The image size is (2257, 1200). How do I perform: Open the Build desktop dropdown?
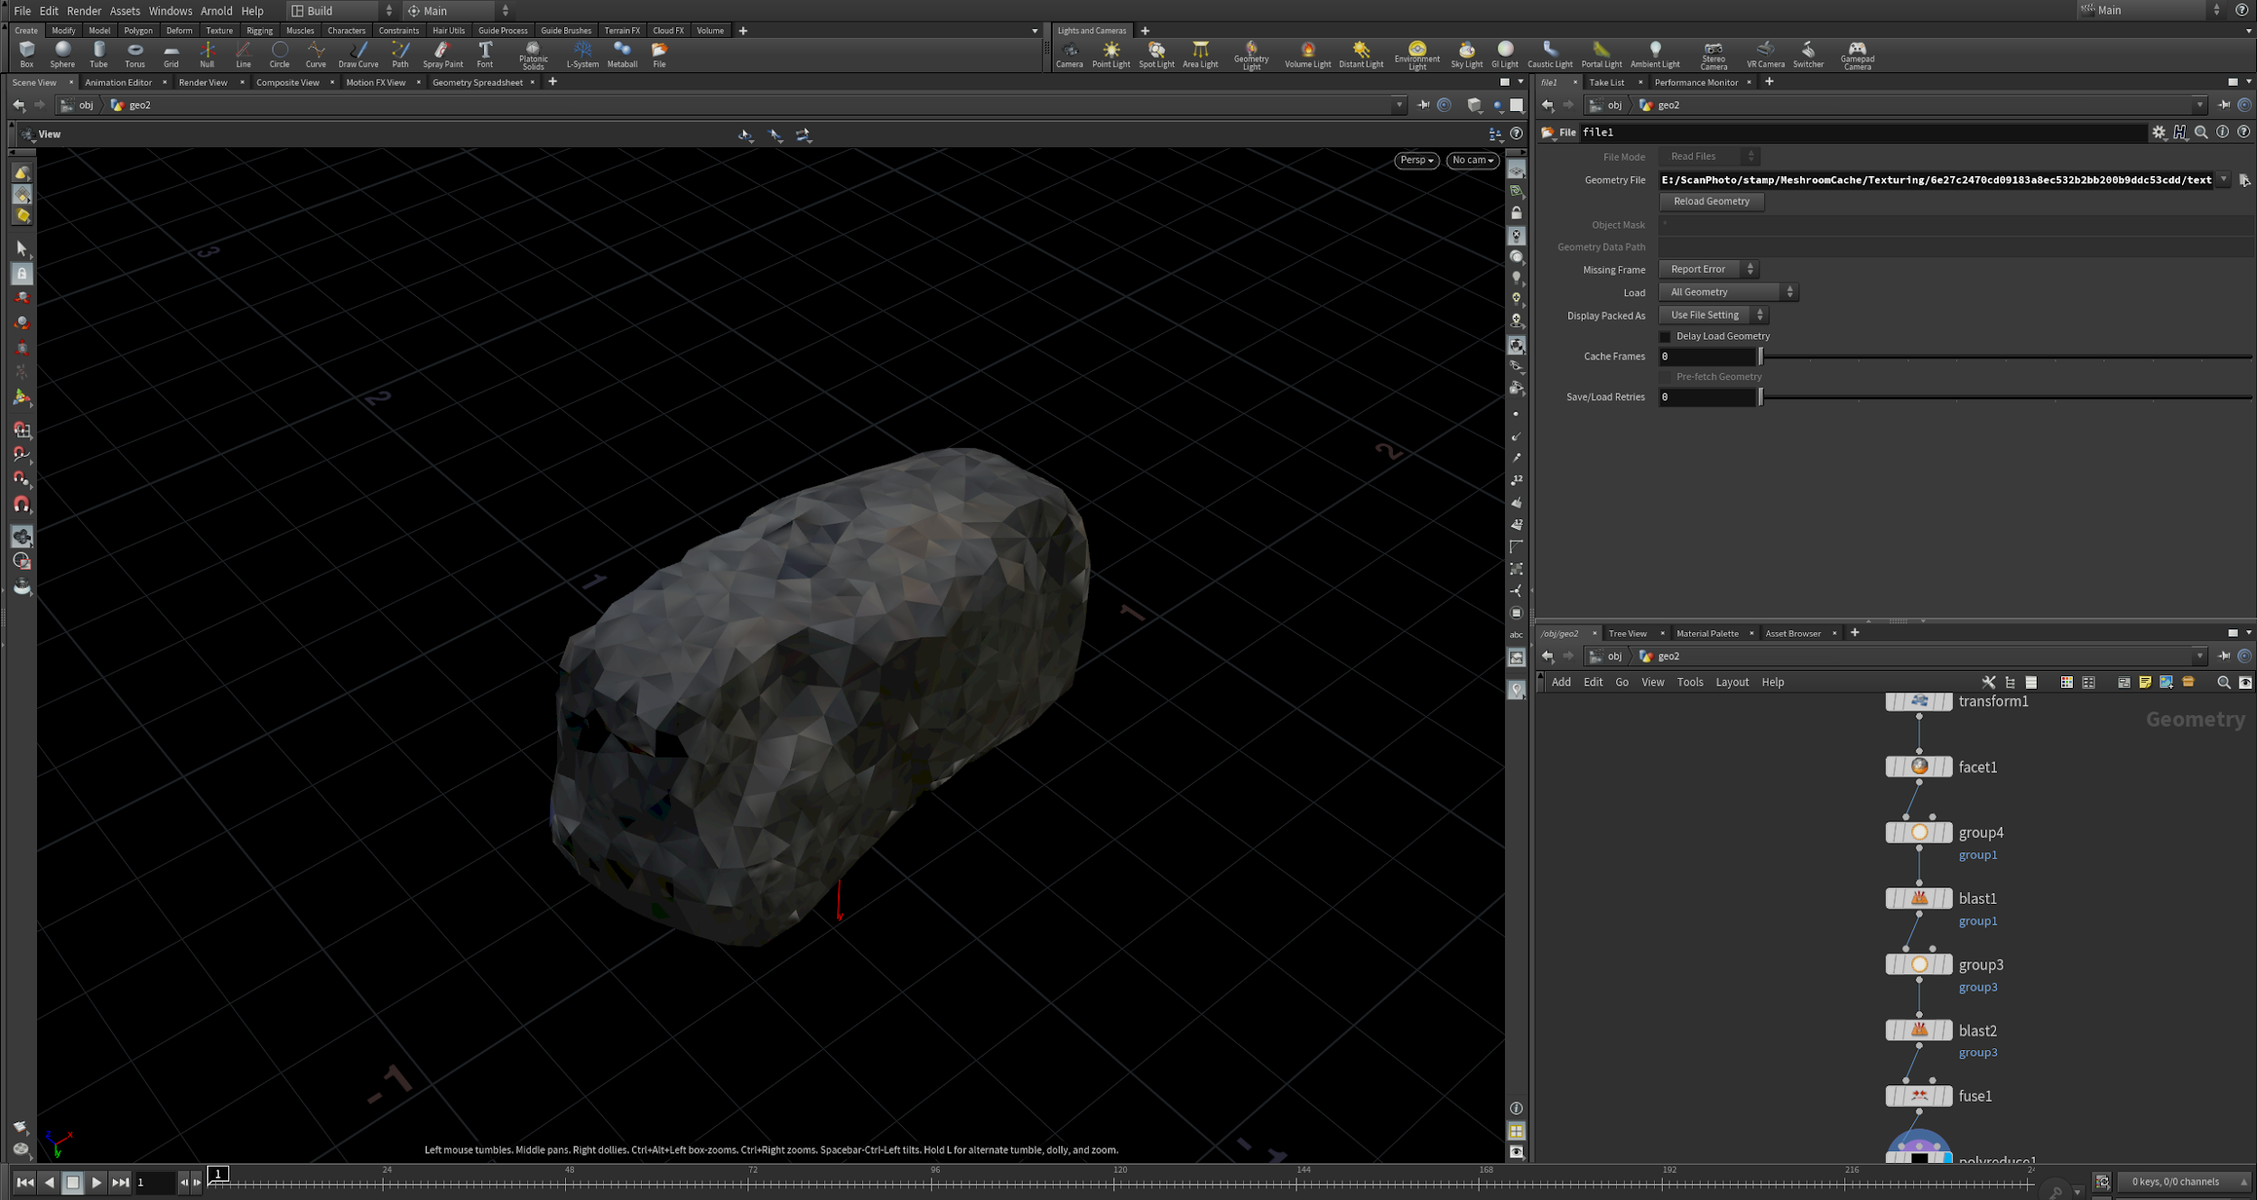pos(342,11)
